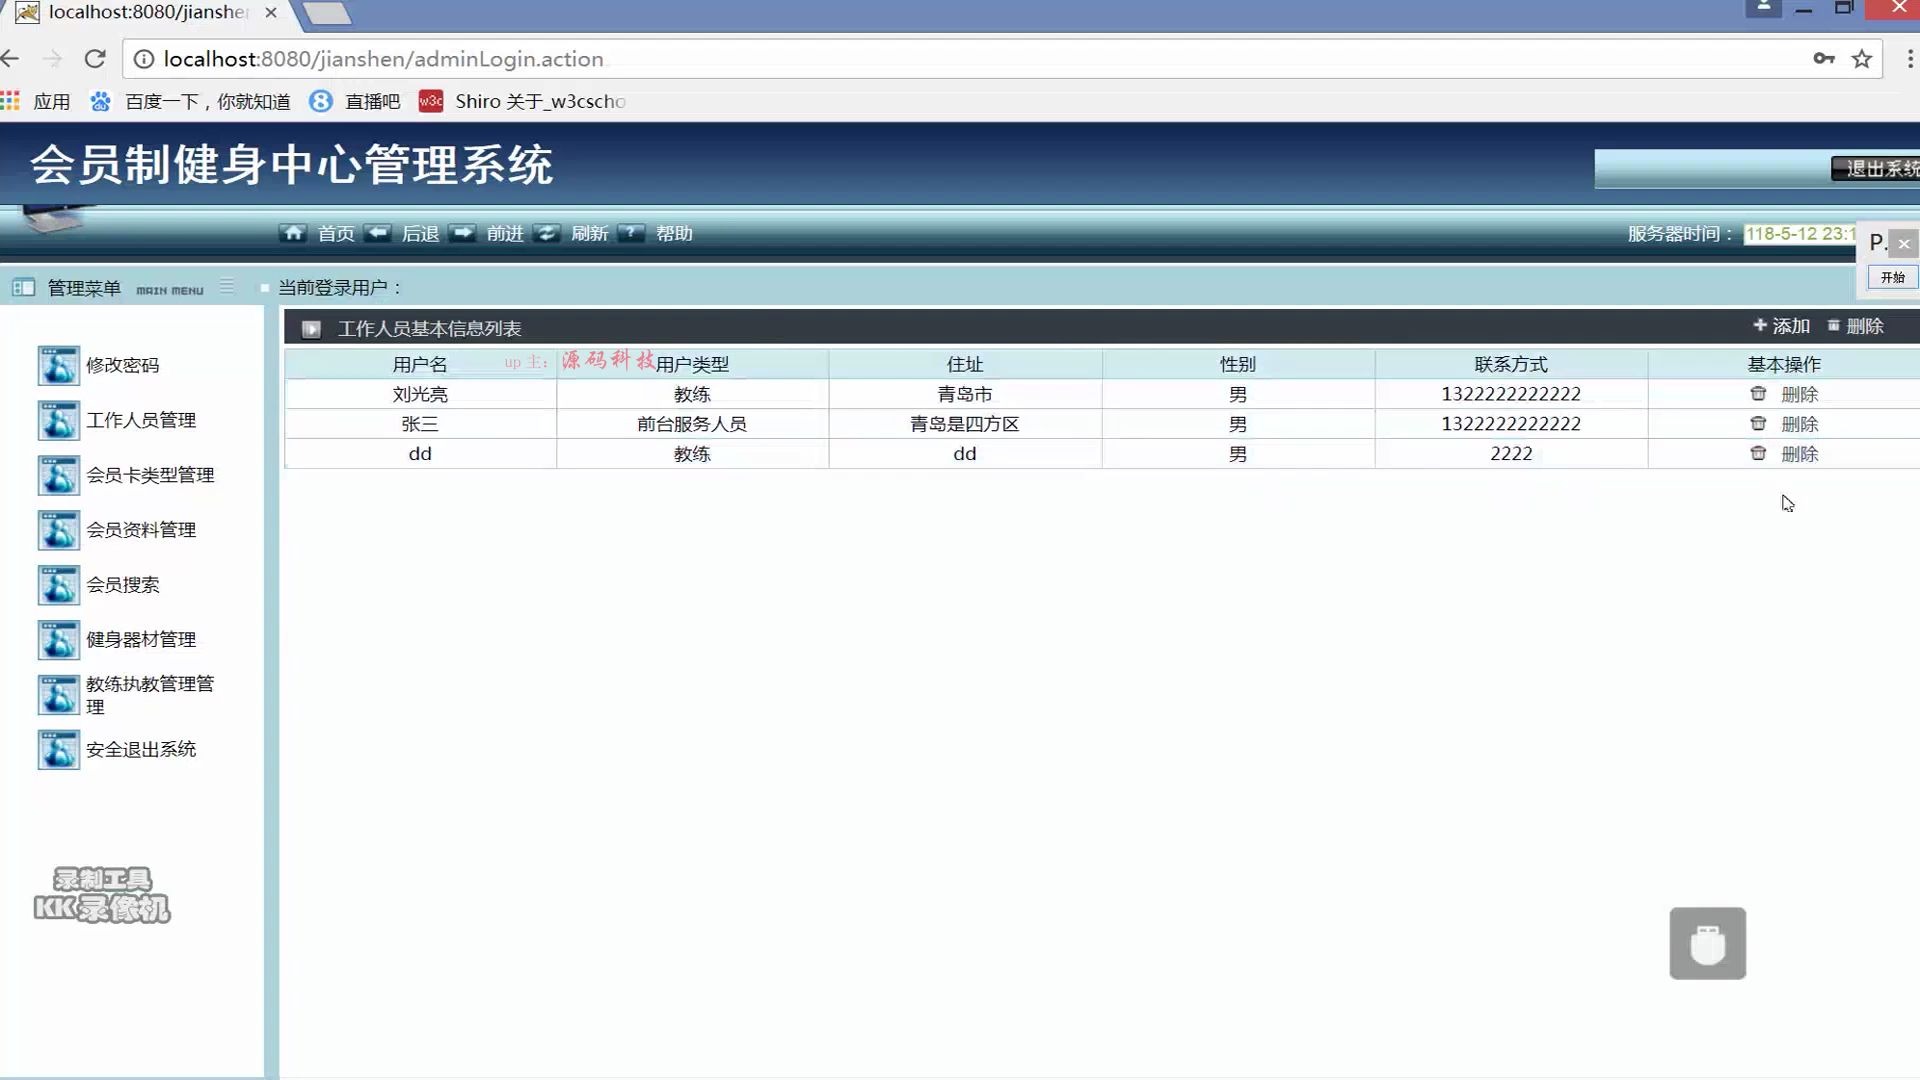Click trash icon in 张三 row
This screenshot has height=1080, width=1920.
1758,424
